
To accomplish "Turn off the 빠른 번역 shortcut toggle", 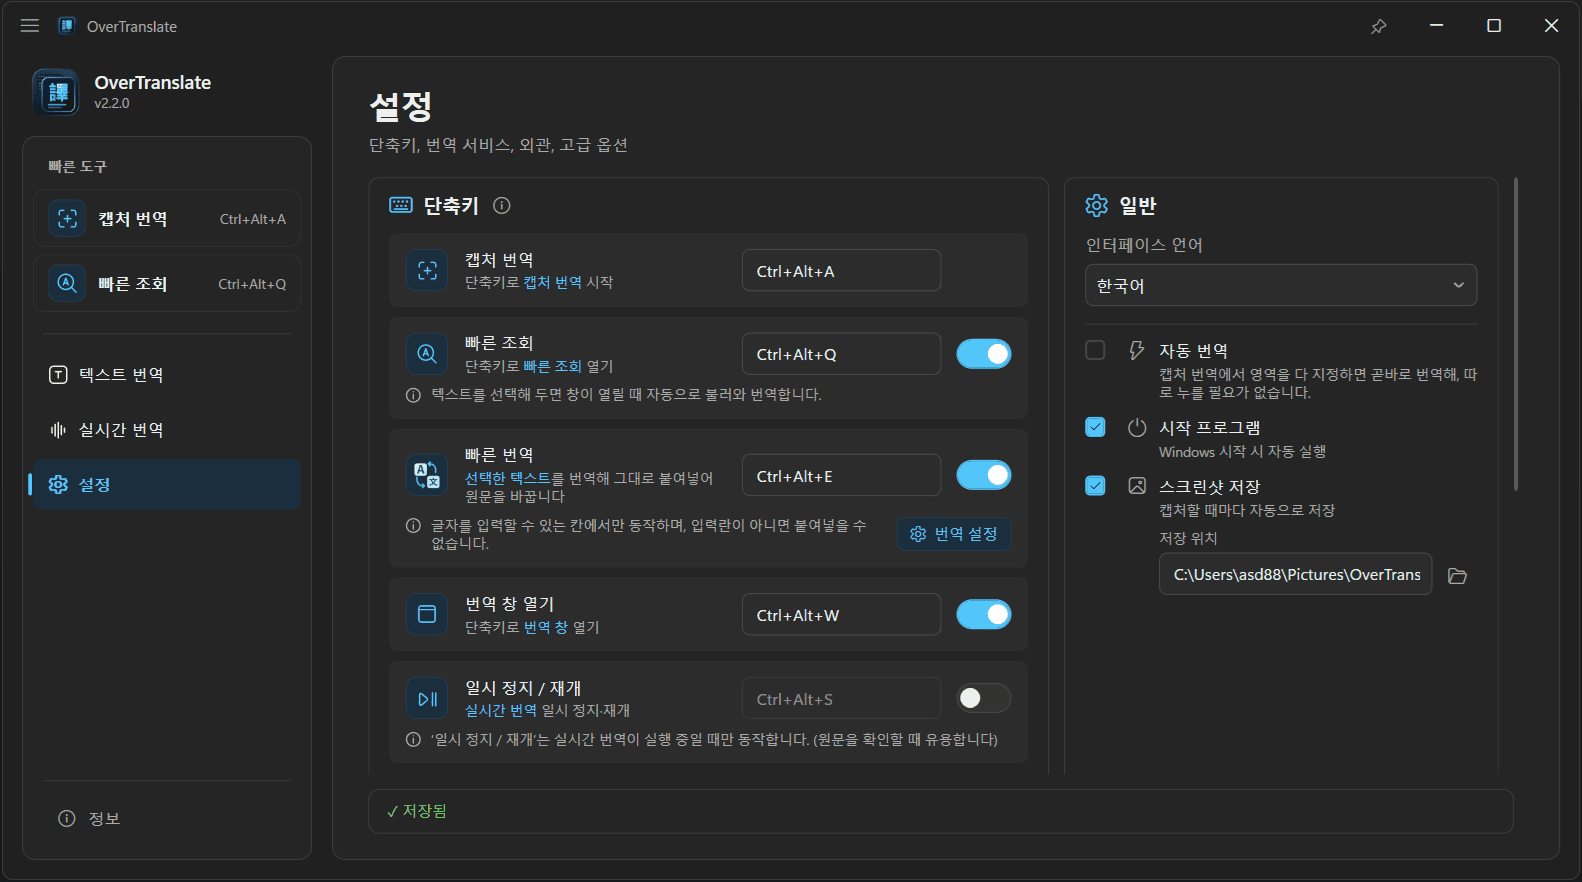I will 984,475.
